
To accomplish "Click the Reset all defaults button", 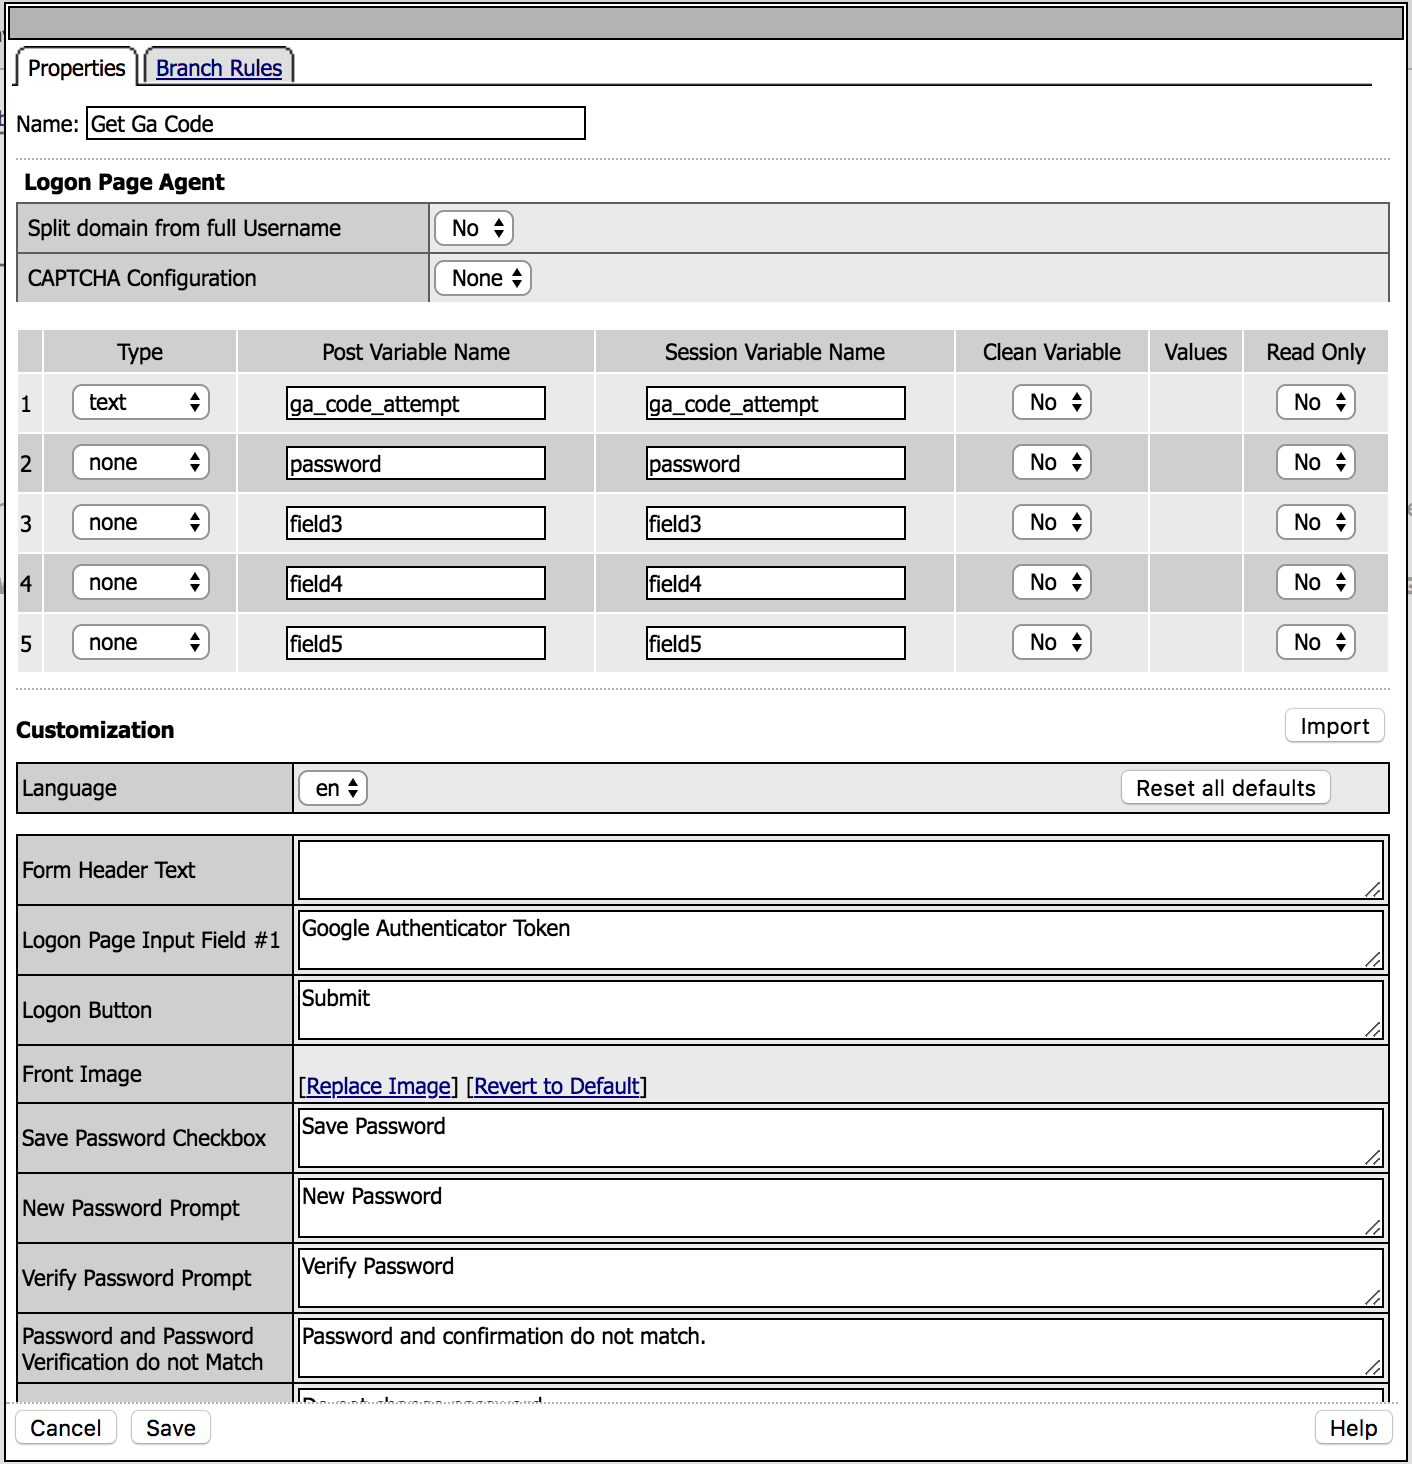I will (x=1226, y=788).
